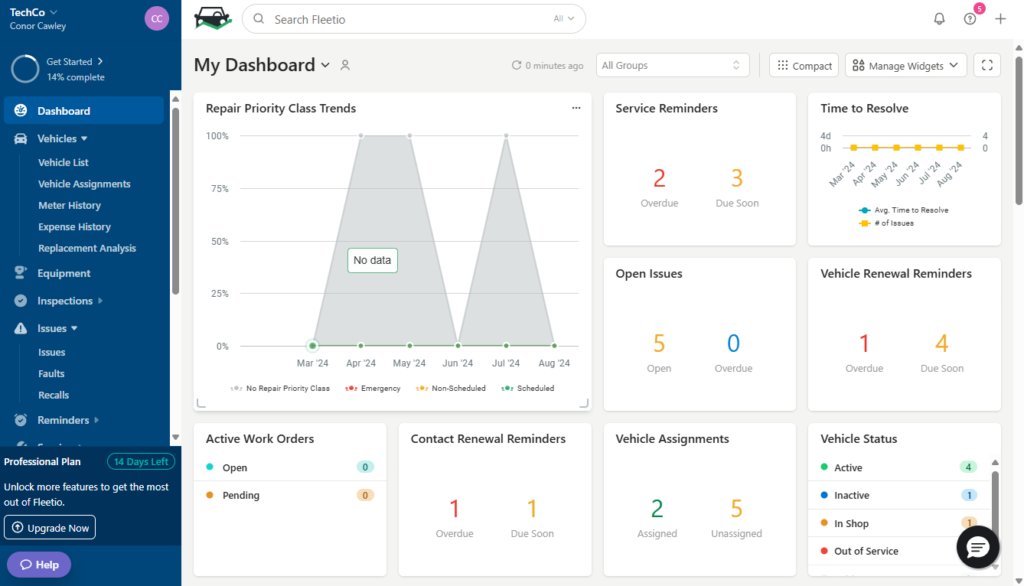1024x586 pixels.
Task: Toggle the Scheduled legend entry
Action: [527, 388]
